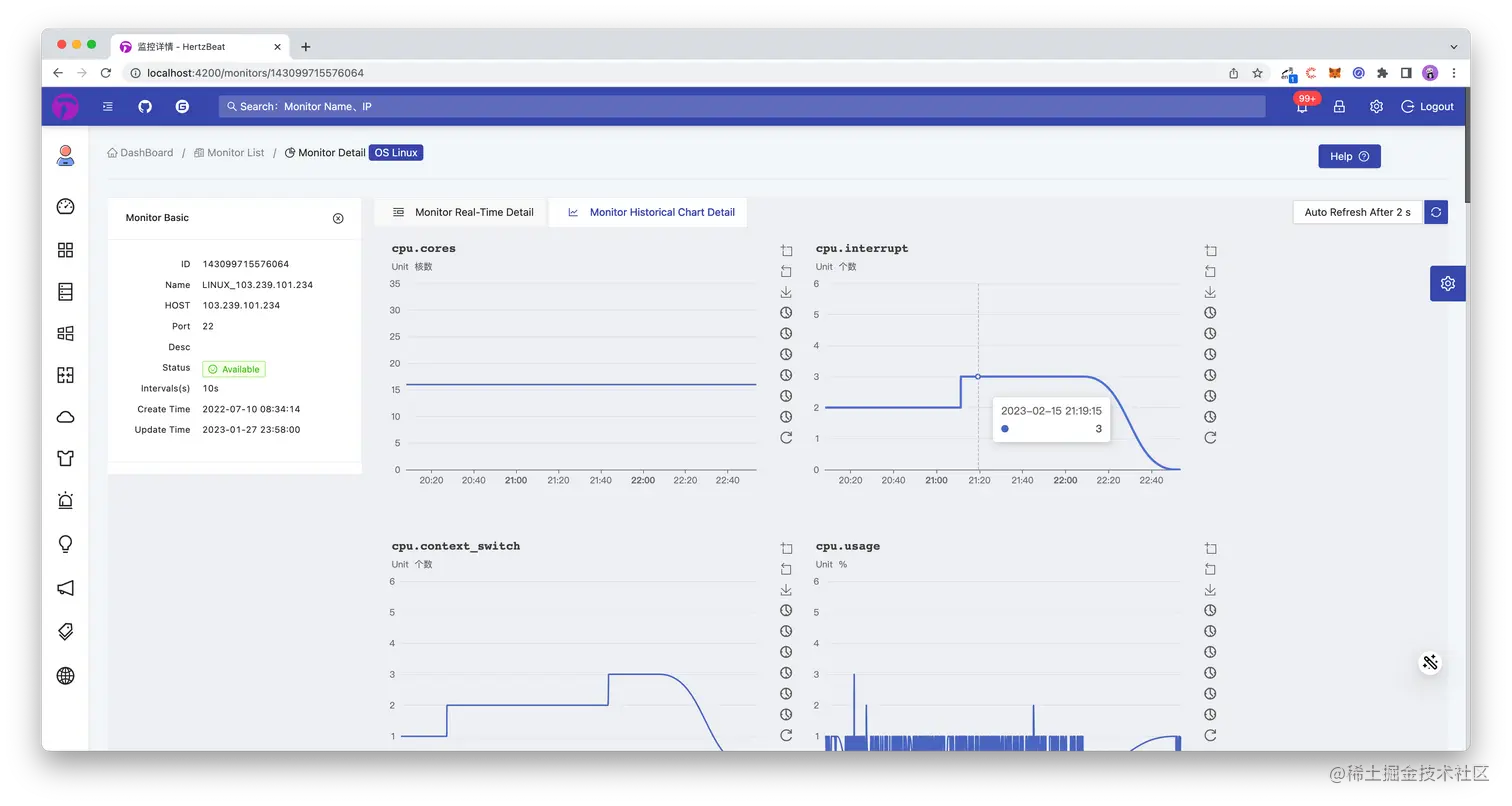The image size is (1512, 806).
Task: Select the server rack icon in the sidebar
Action: coord(65,292)
